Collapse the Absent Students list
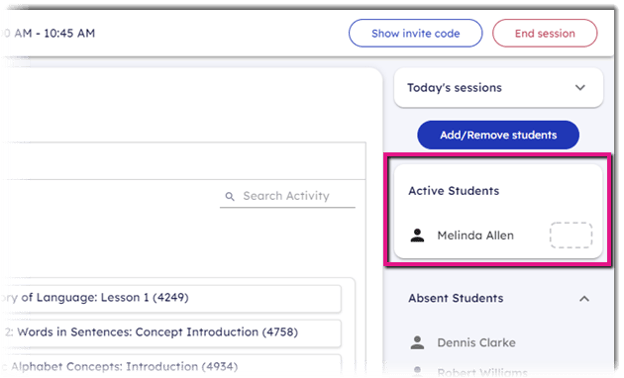The image size is (624, 378). click(584, 299)
